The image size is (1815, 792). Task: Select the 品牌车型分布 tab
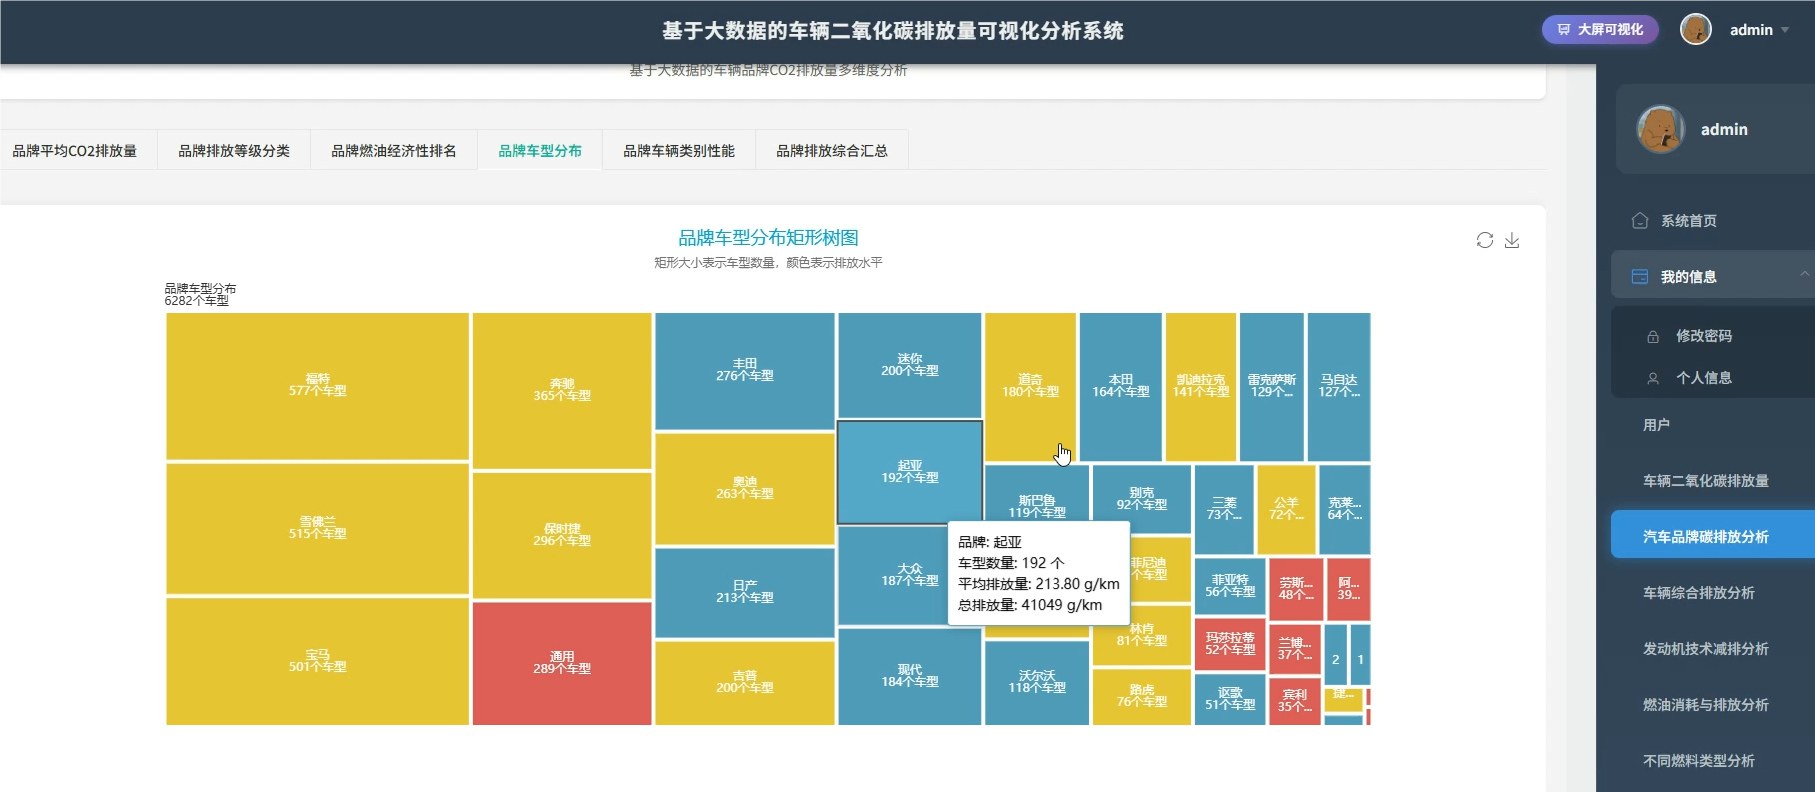pyautogui.click(x=540, y=151)
